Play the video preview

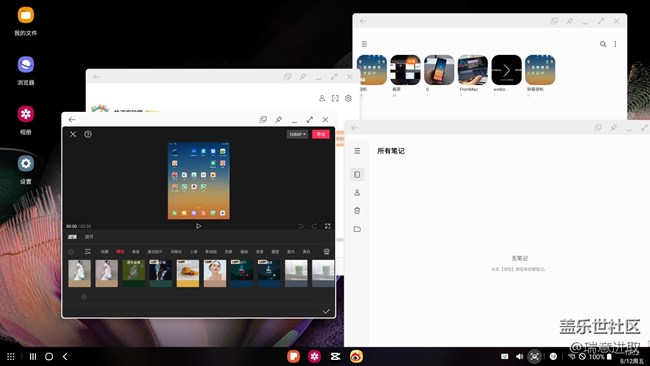199,226
